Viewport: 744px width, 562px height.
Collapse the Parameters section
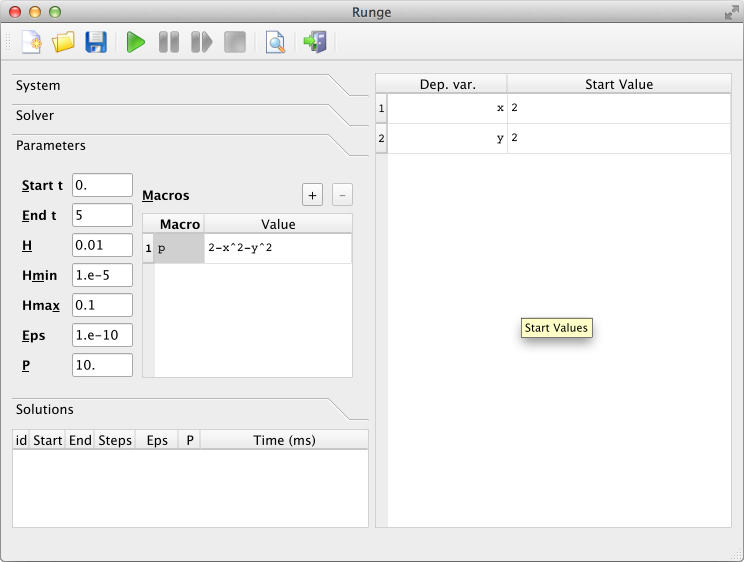pos(190,145)
